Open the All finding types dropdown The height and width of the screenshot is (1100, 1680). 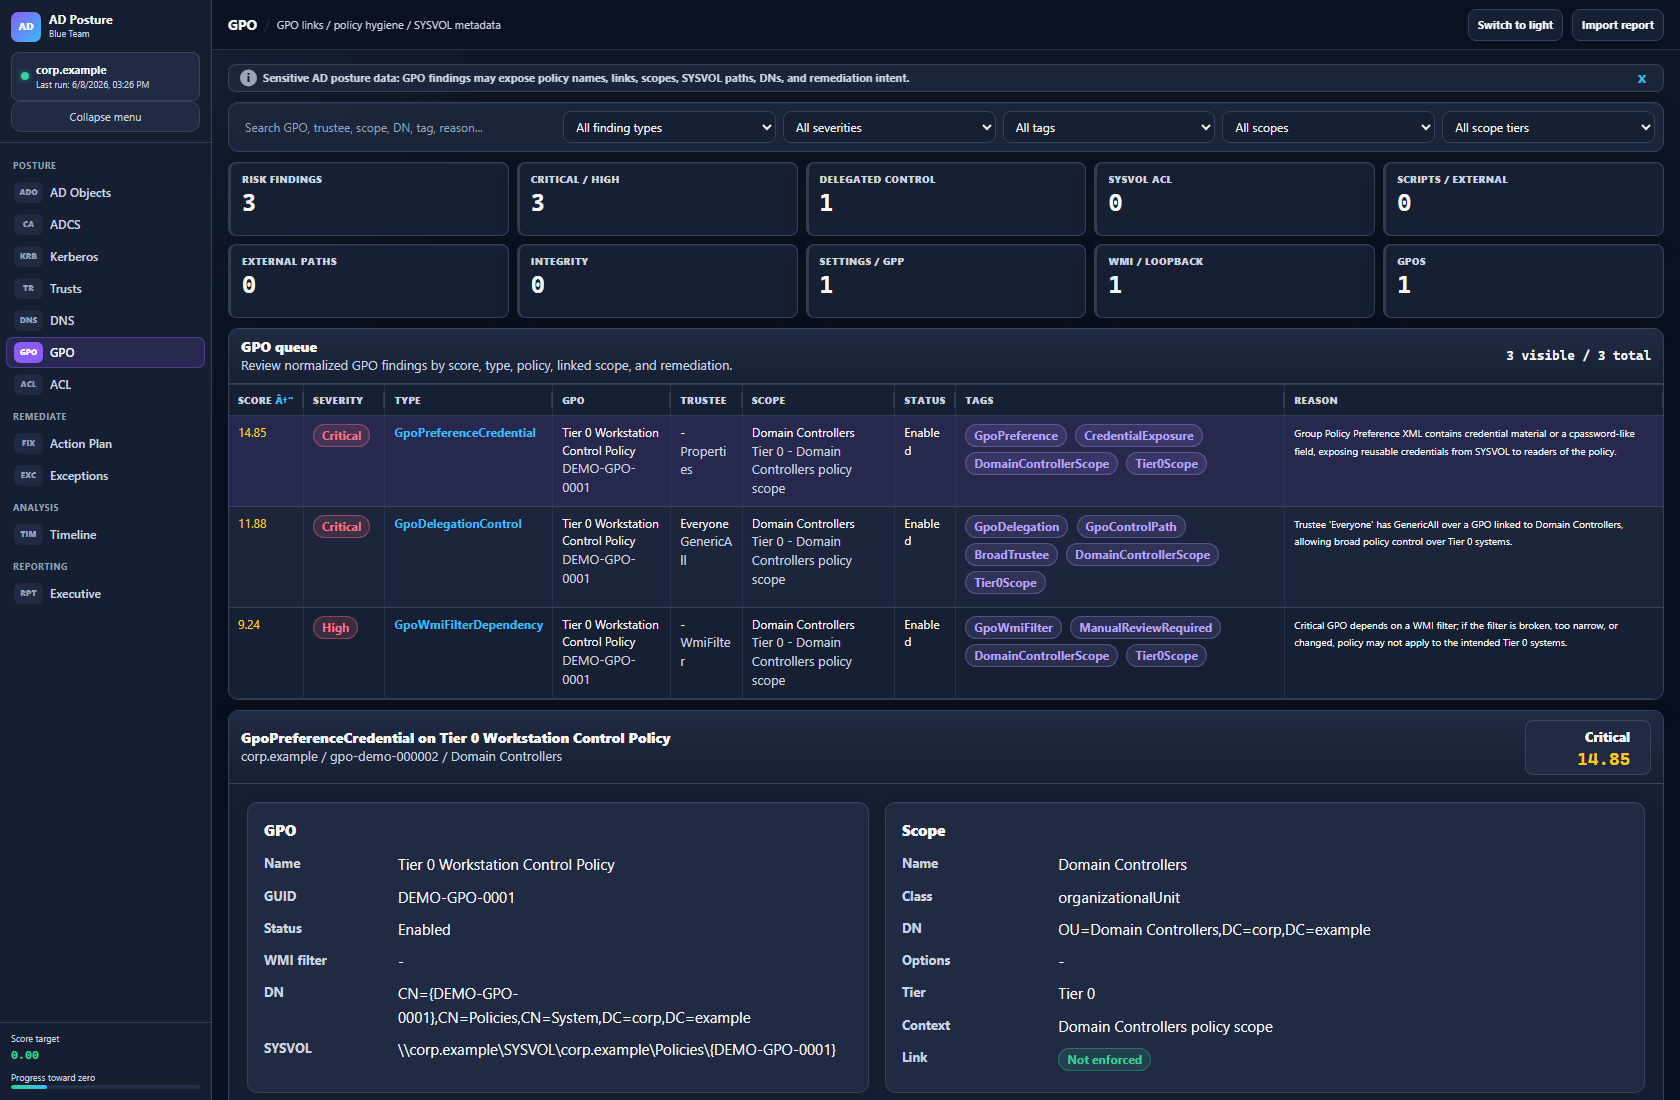coord(669,127)
